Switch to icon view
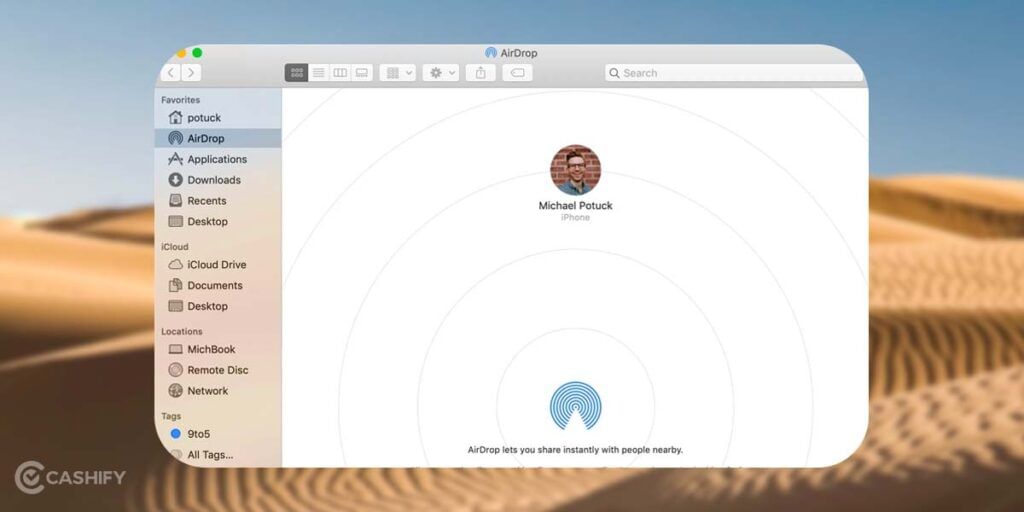 (296, 72)
